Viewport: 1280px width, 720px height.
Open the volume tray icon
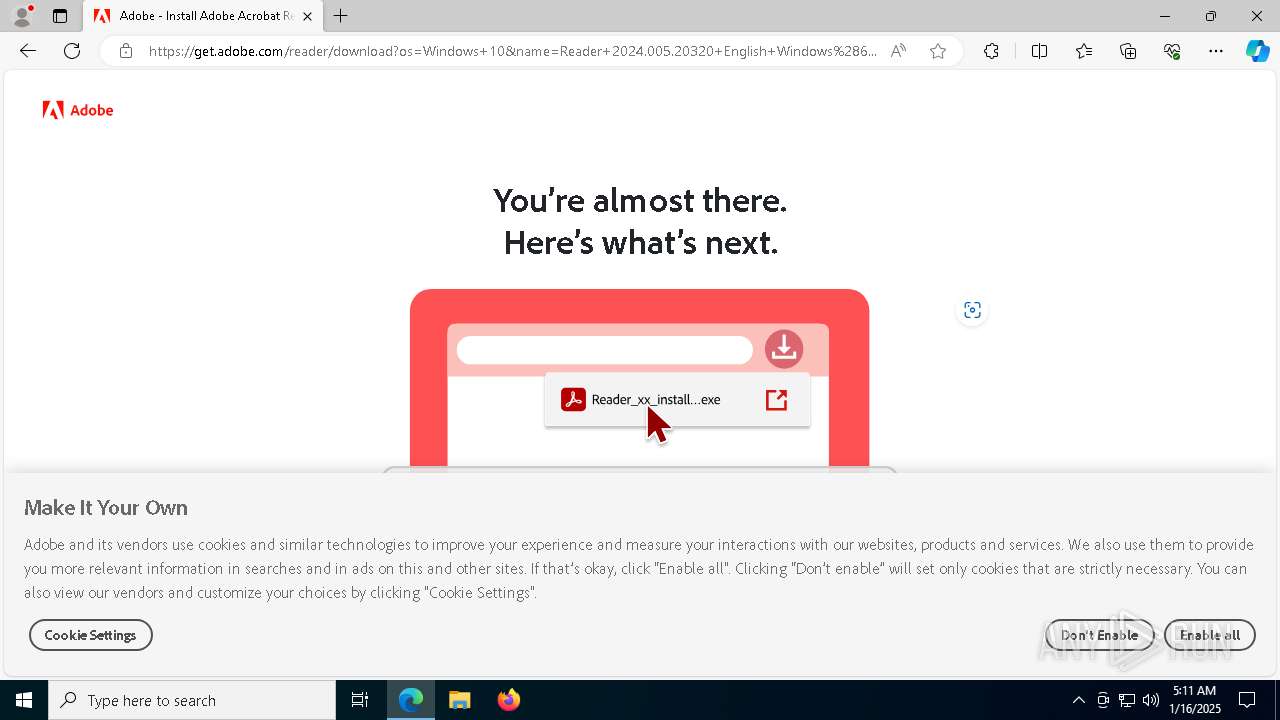pos(1151,700)
